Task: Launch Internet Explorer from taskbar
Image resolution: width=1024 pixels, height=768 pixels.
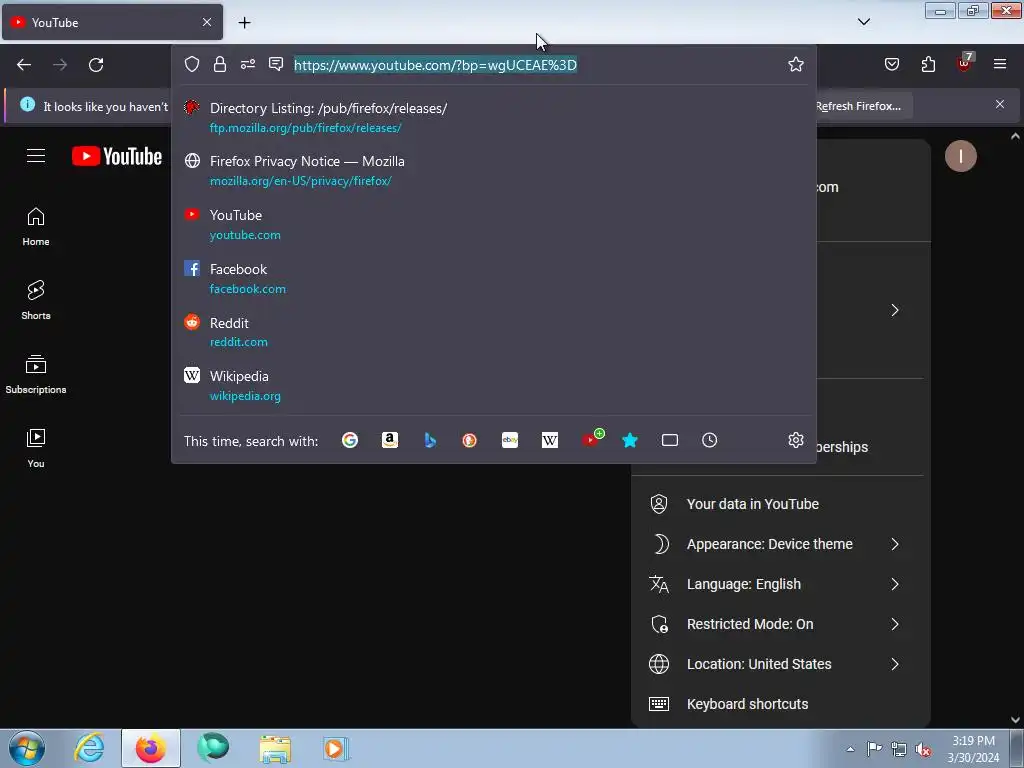Action: click(89, 748)
